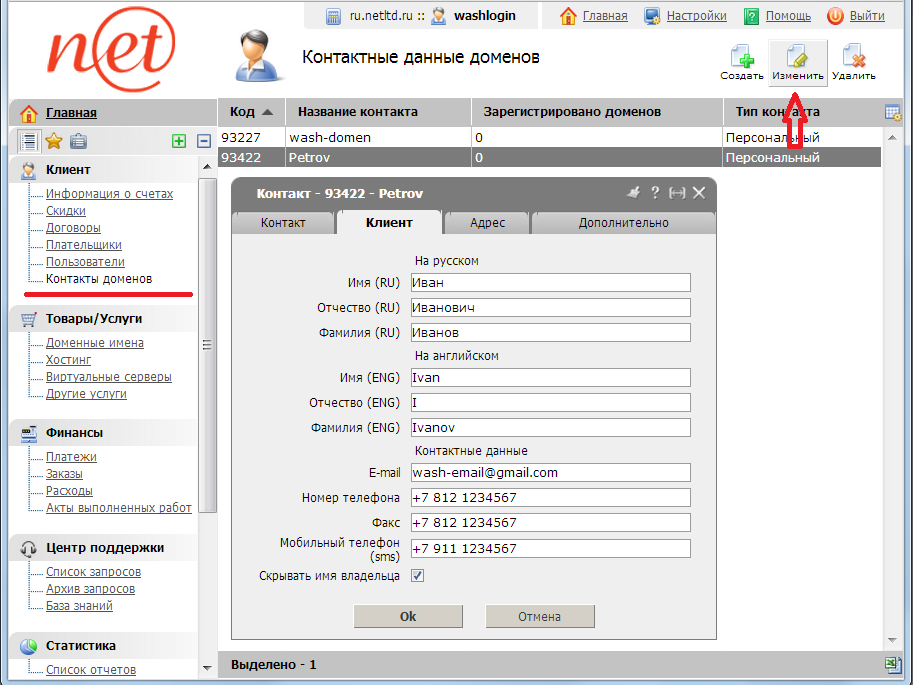This screenshot has width=913, height=685.
Task: Switch to the Адрес tab
Action: coord(487,223)
